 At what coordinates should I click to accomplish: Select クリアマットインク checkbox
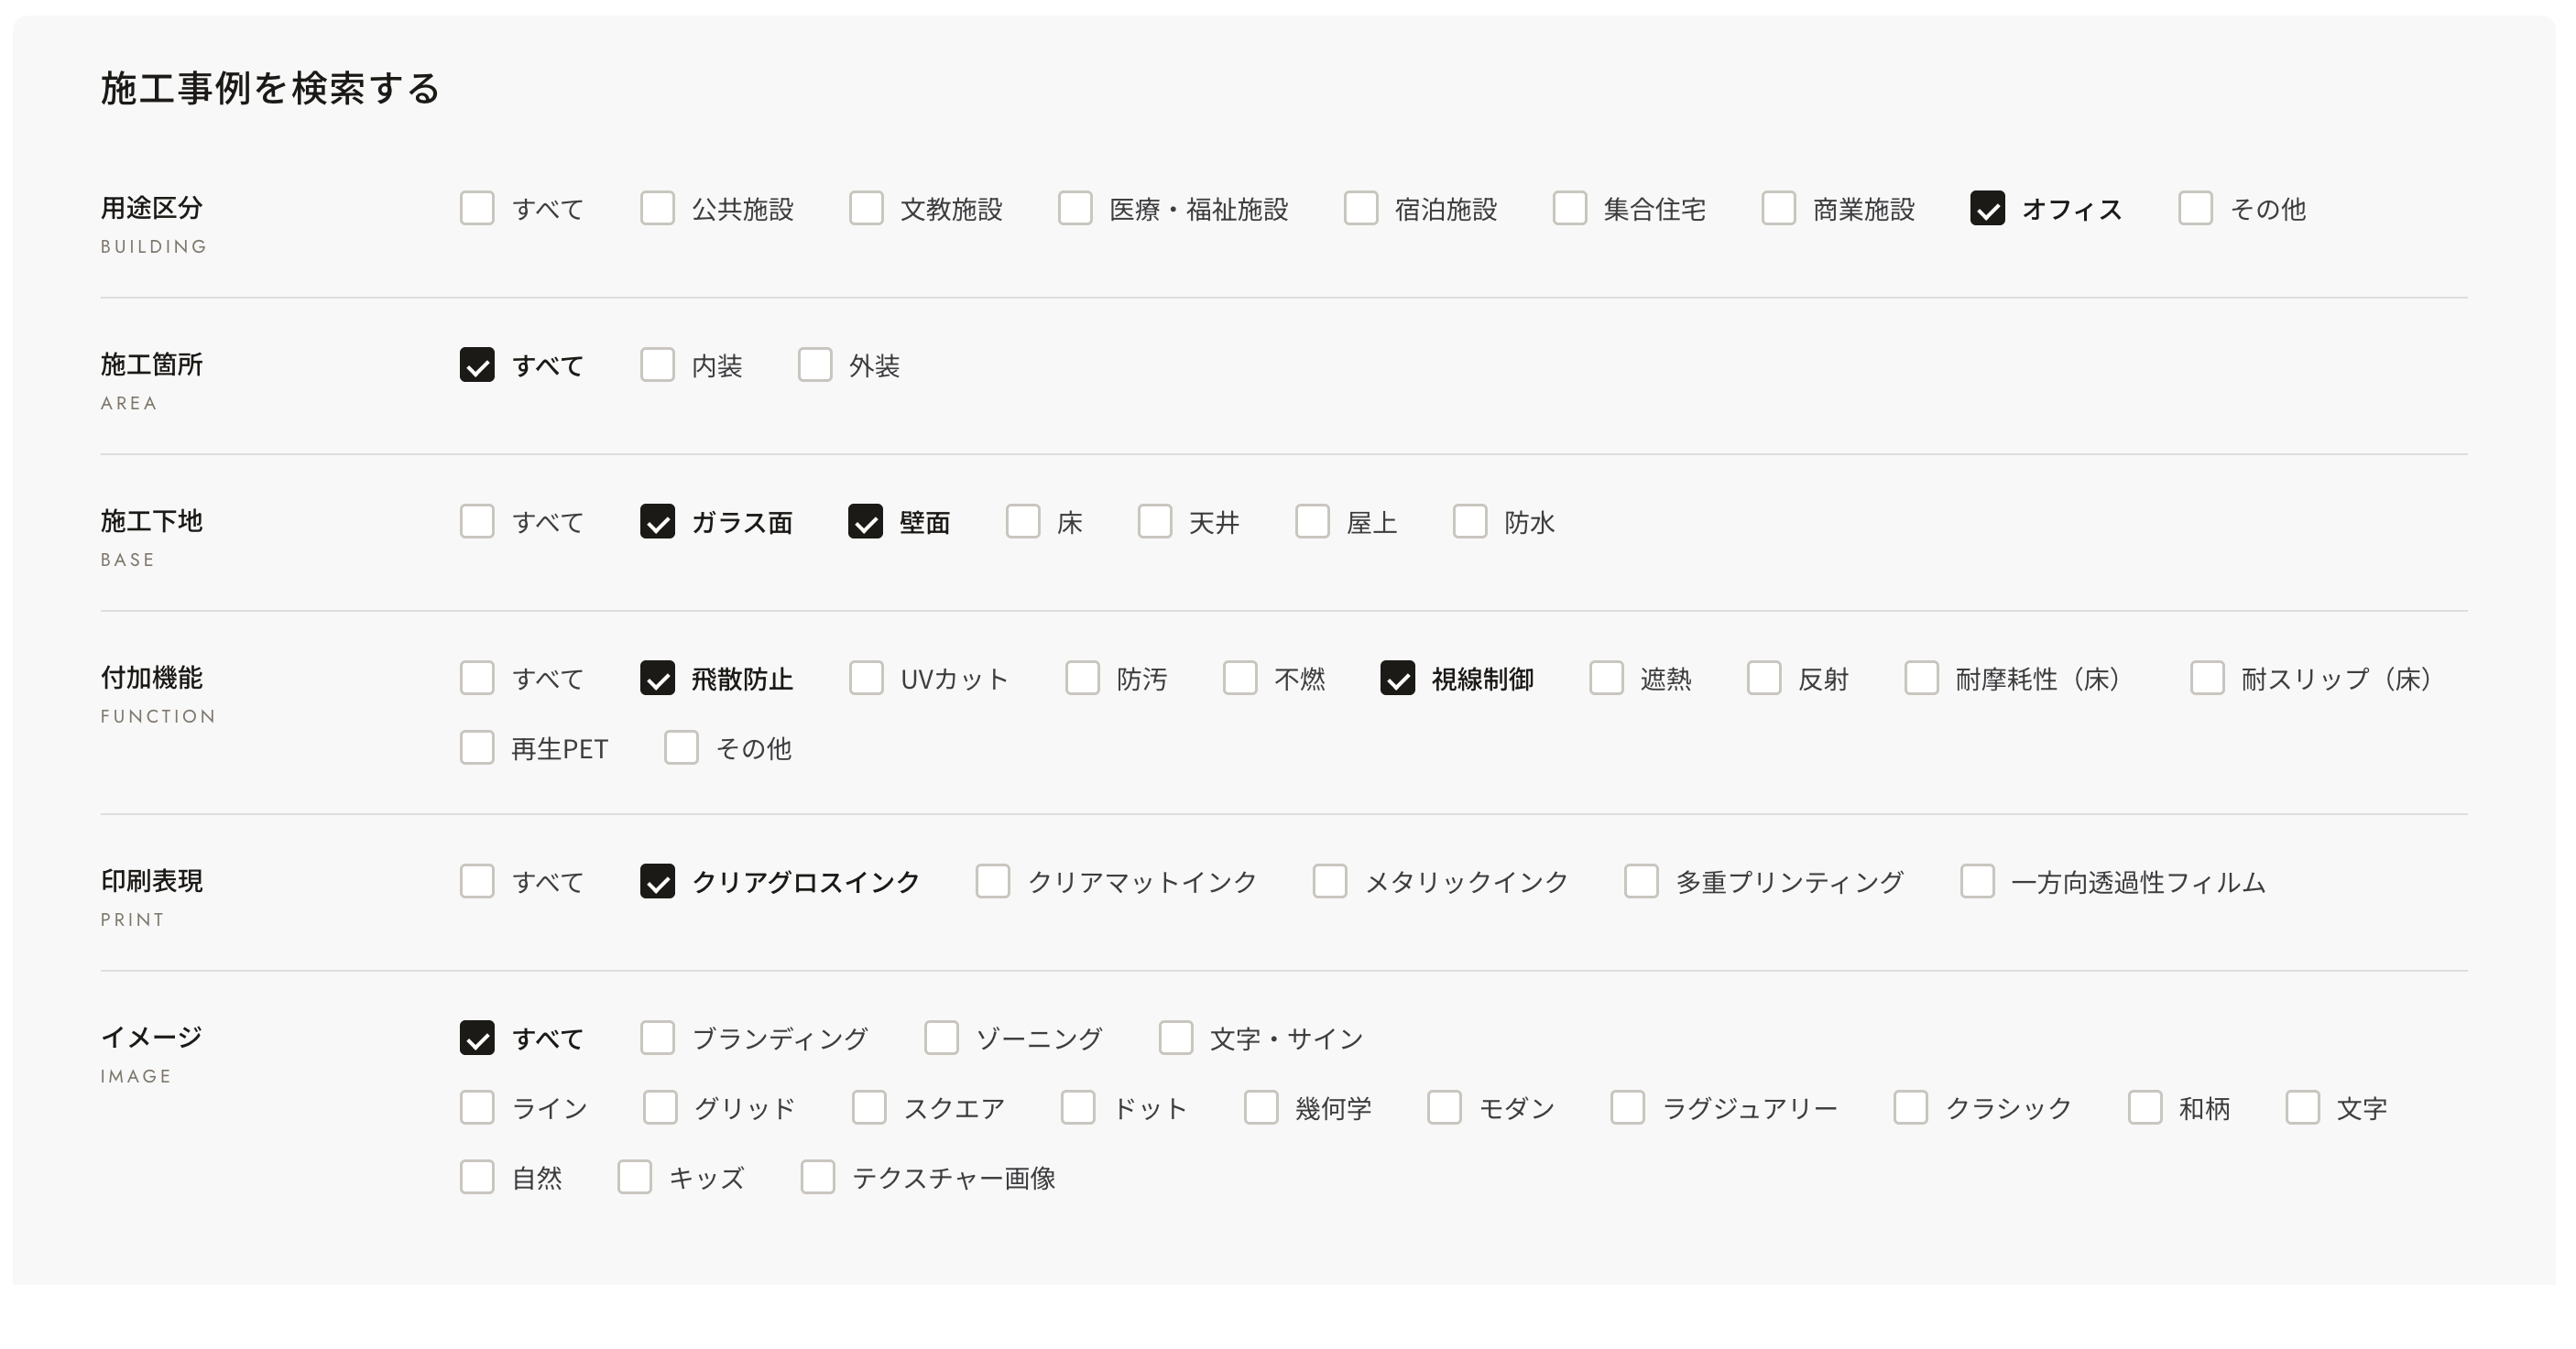993,881
